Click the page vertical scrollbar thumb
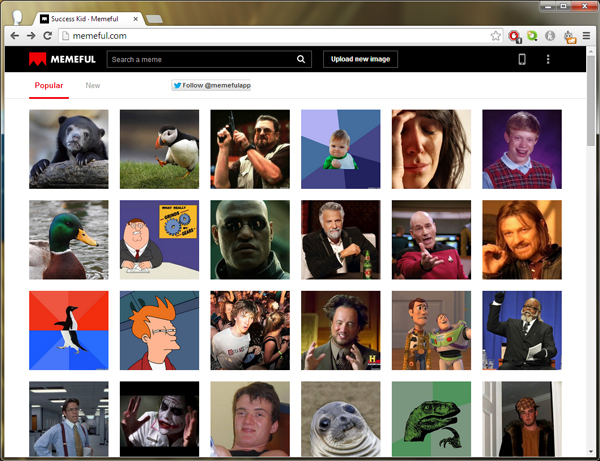The width and height of the screenshot is (600, 461). [x=591, y=100]
